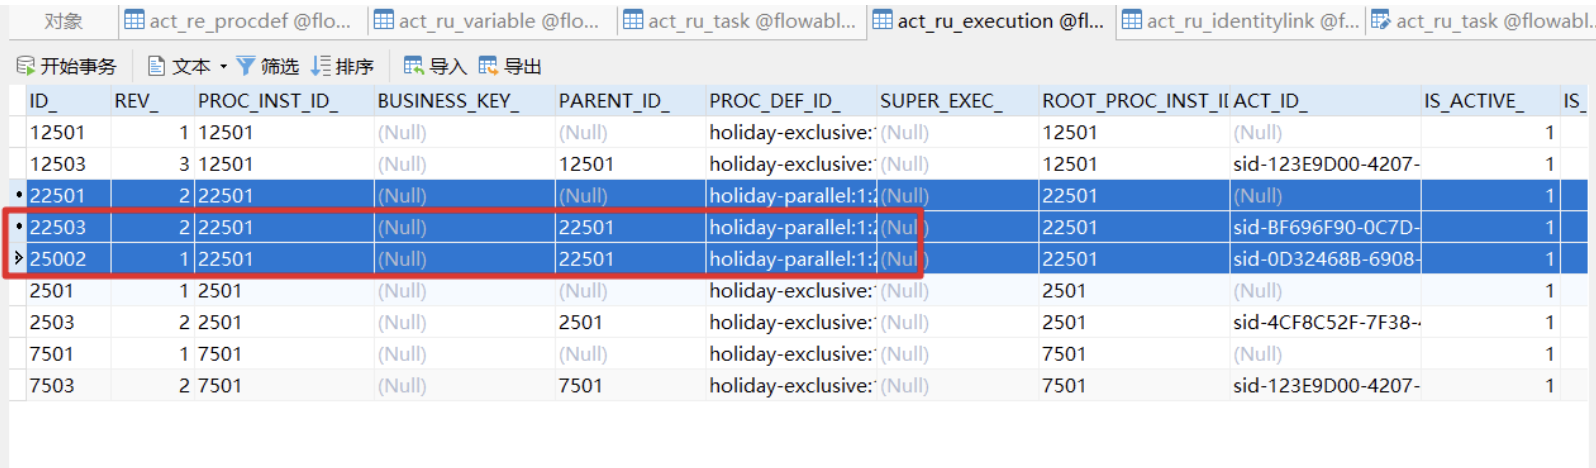Click the last act_ru_task tab icon
This screenshot has height=468, width=1596.
[1381, 21]
